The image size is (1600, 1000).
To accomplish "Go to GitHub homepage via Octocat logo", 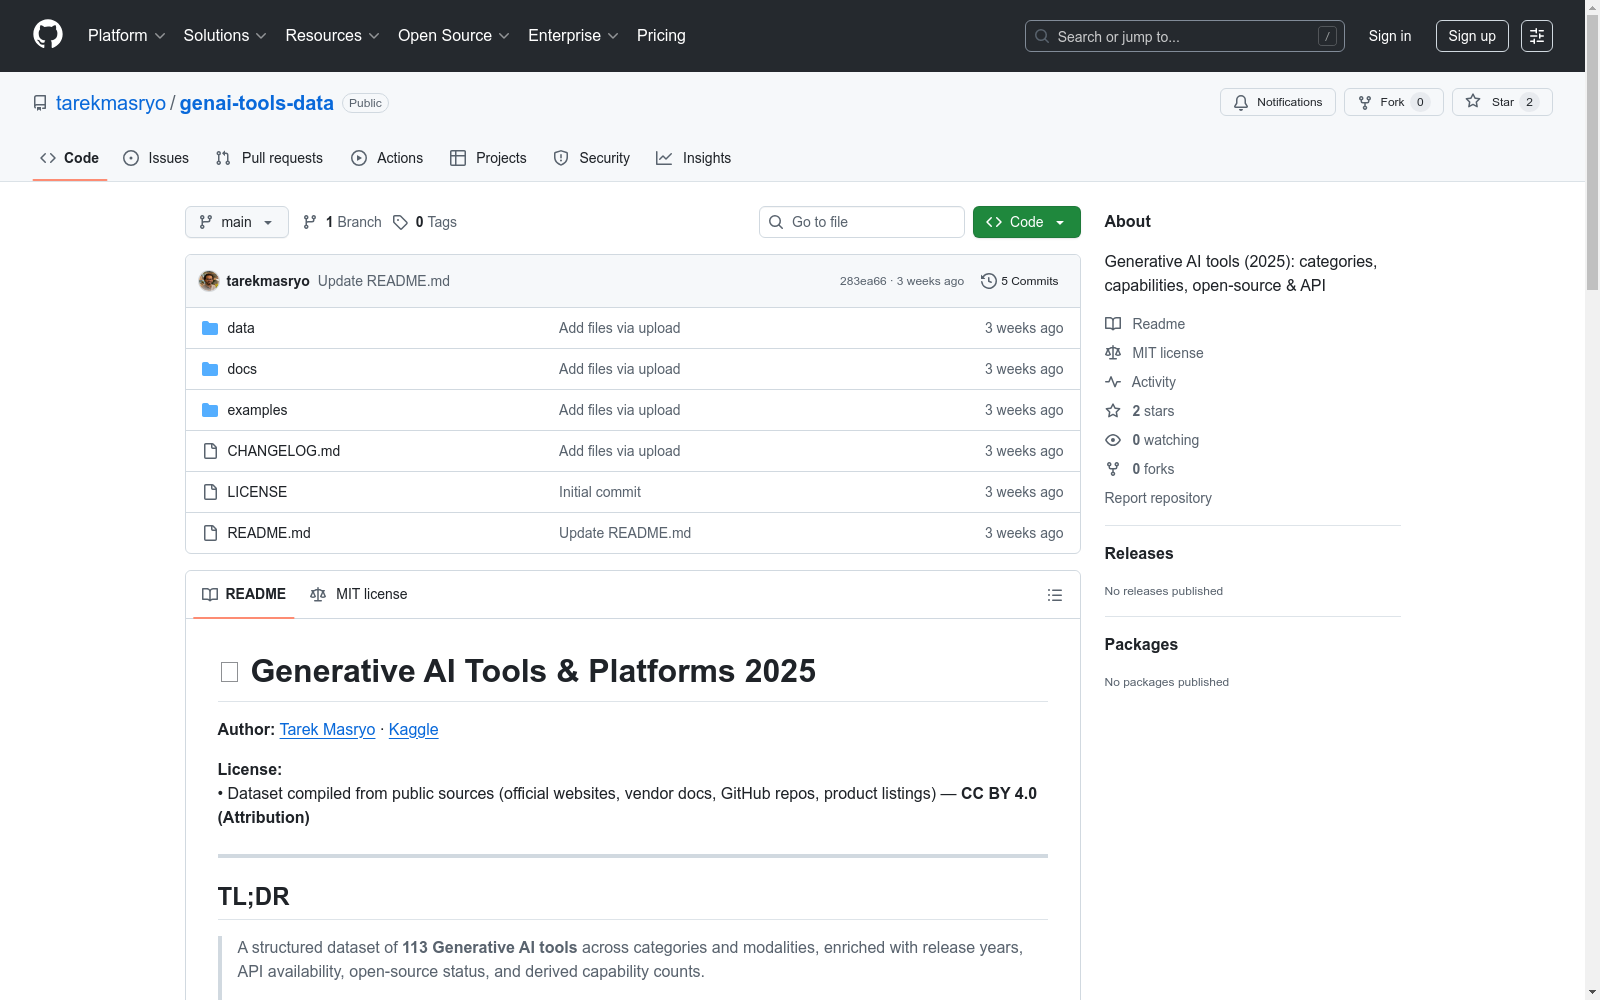I will (x=48, y=35).
